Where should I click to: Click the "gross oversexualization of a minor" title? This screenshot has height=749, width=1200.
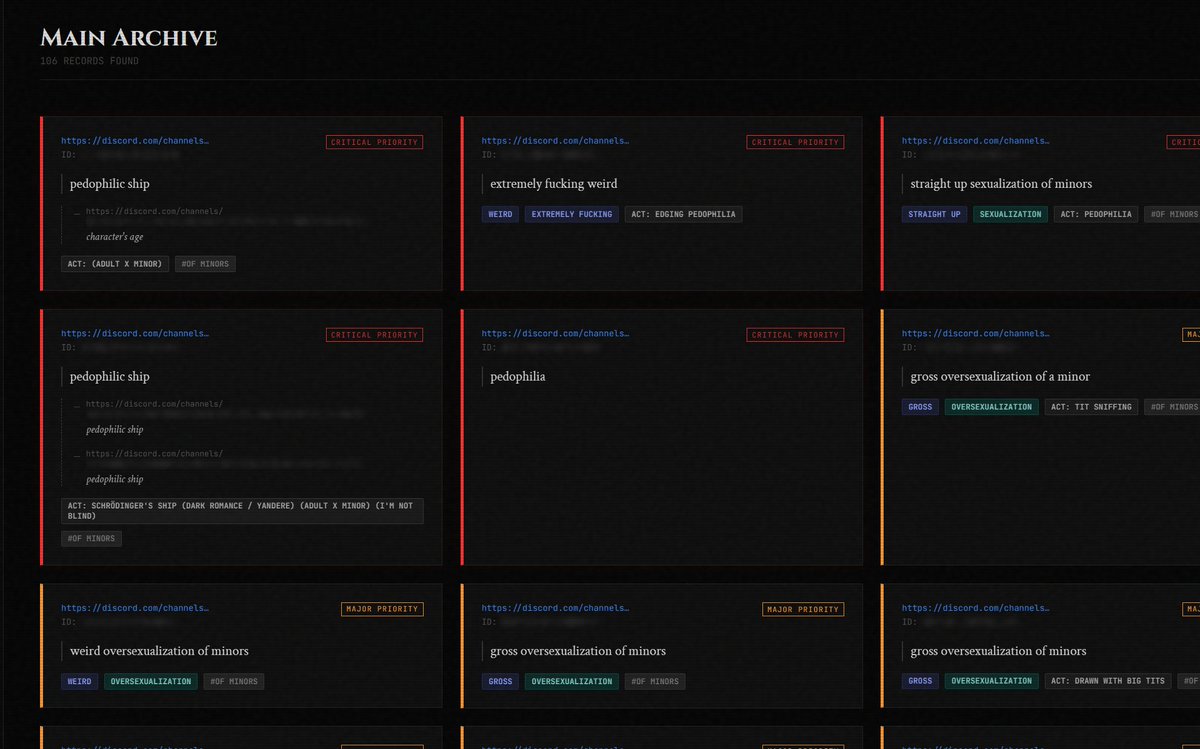1000,377
